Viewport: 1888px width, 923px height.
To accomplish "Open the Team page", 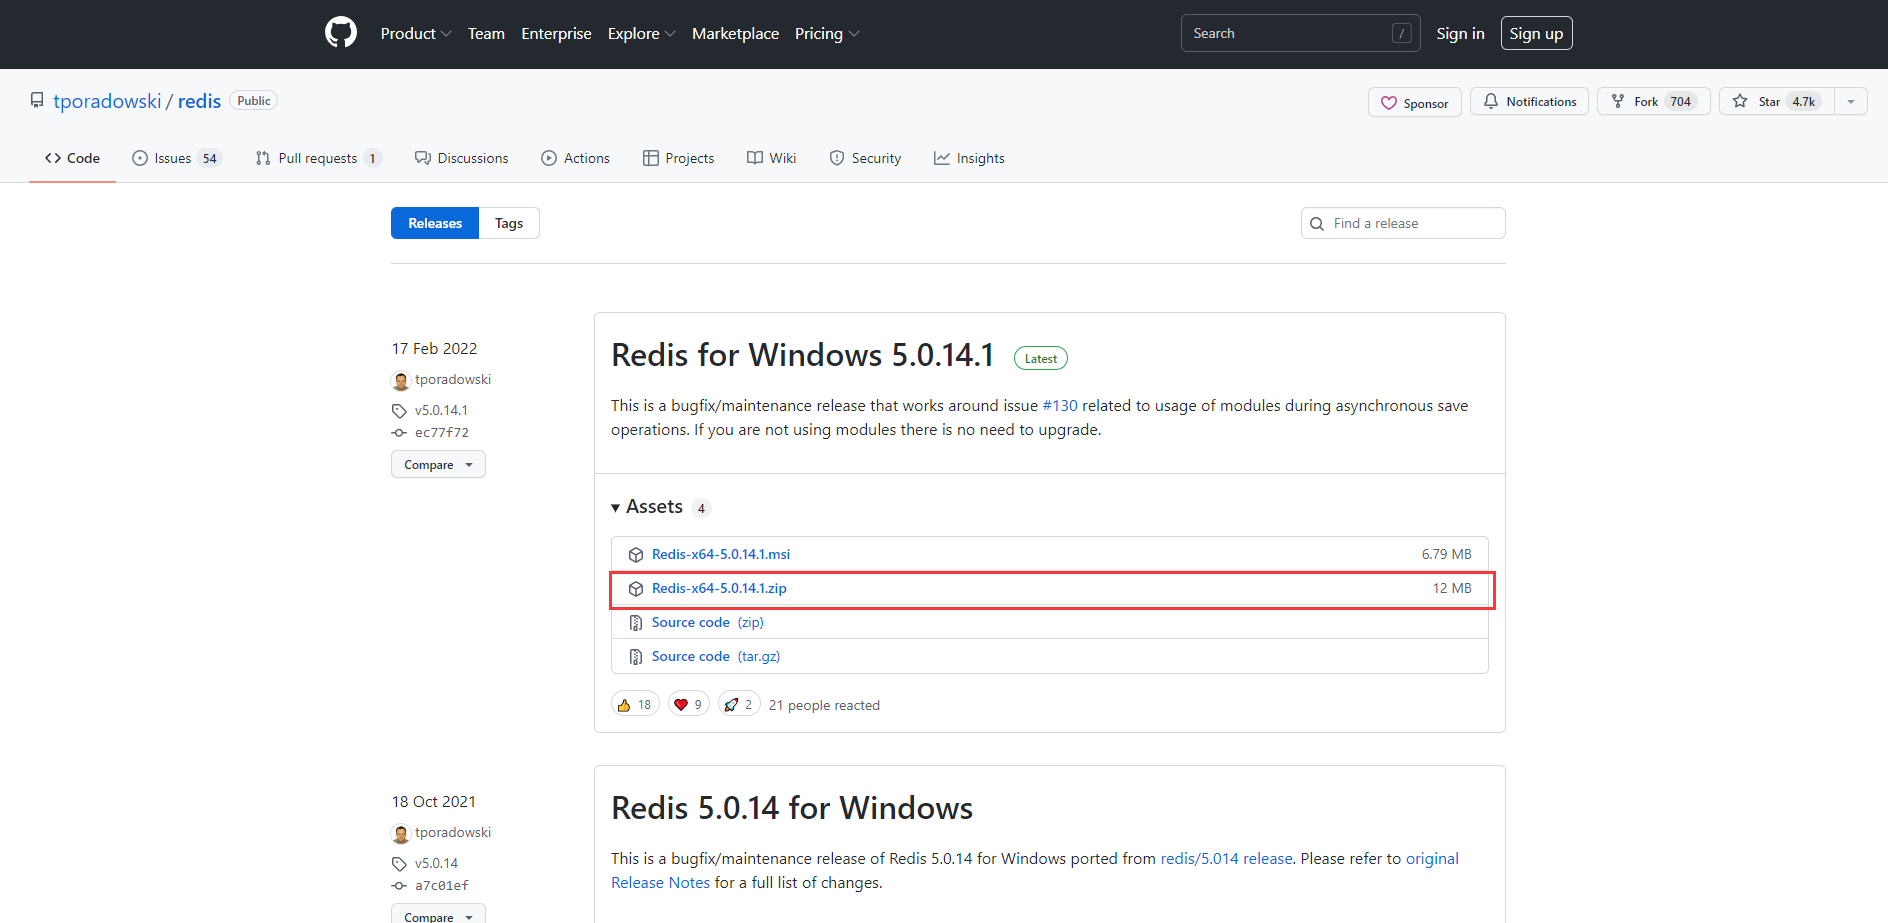I will (x=486, y=34).
